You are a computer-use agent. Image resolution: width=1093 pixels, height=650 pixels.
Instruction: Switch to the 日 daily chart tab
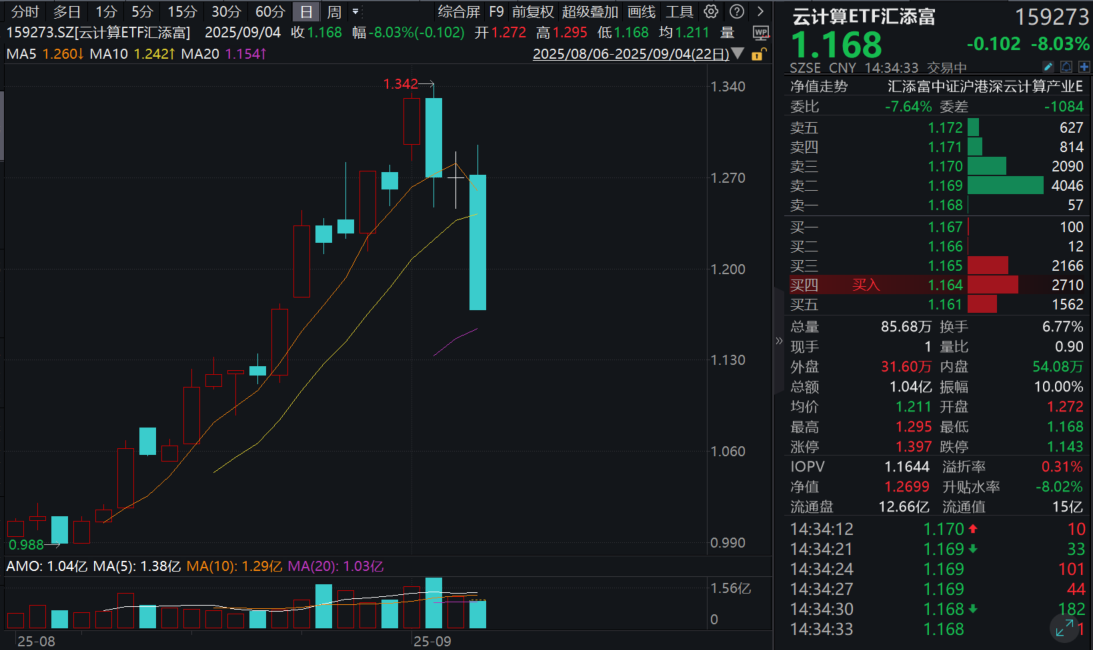(x=305, y=12)
